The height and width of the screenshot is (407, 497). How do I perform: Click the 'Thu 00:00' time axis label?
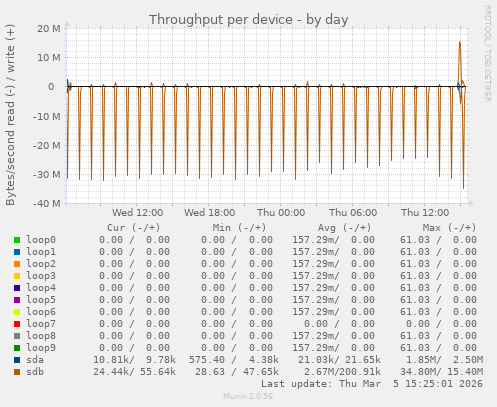(x=281, y=213)
